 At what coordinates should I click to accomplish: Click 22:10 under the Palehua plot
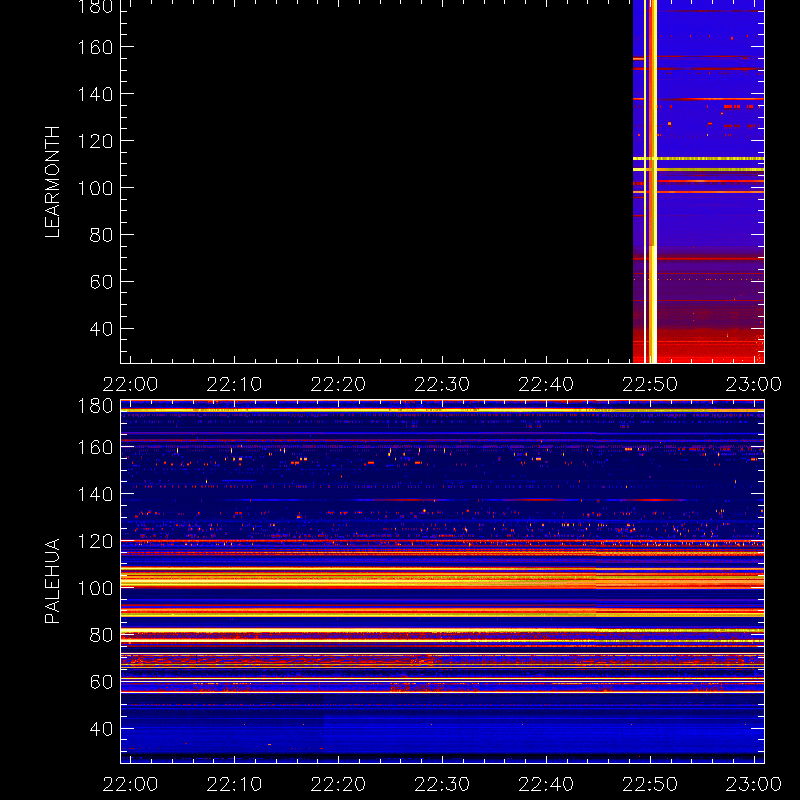[234, 784]
